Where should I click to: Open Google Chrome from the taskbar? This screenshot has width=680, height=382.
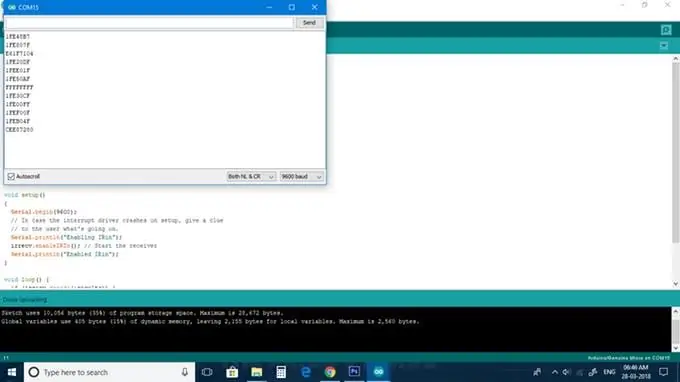pos(330,372)
